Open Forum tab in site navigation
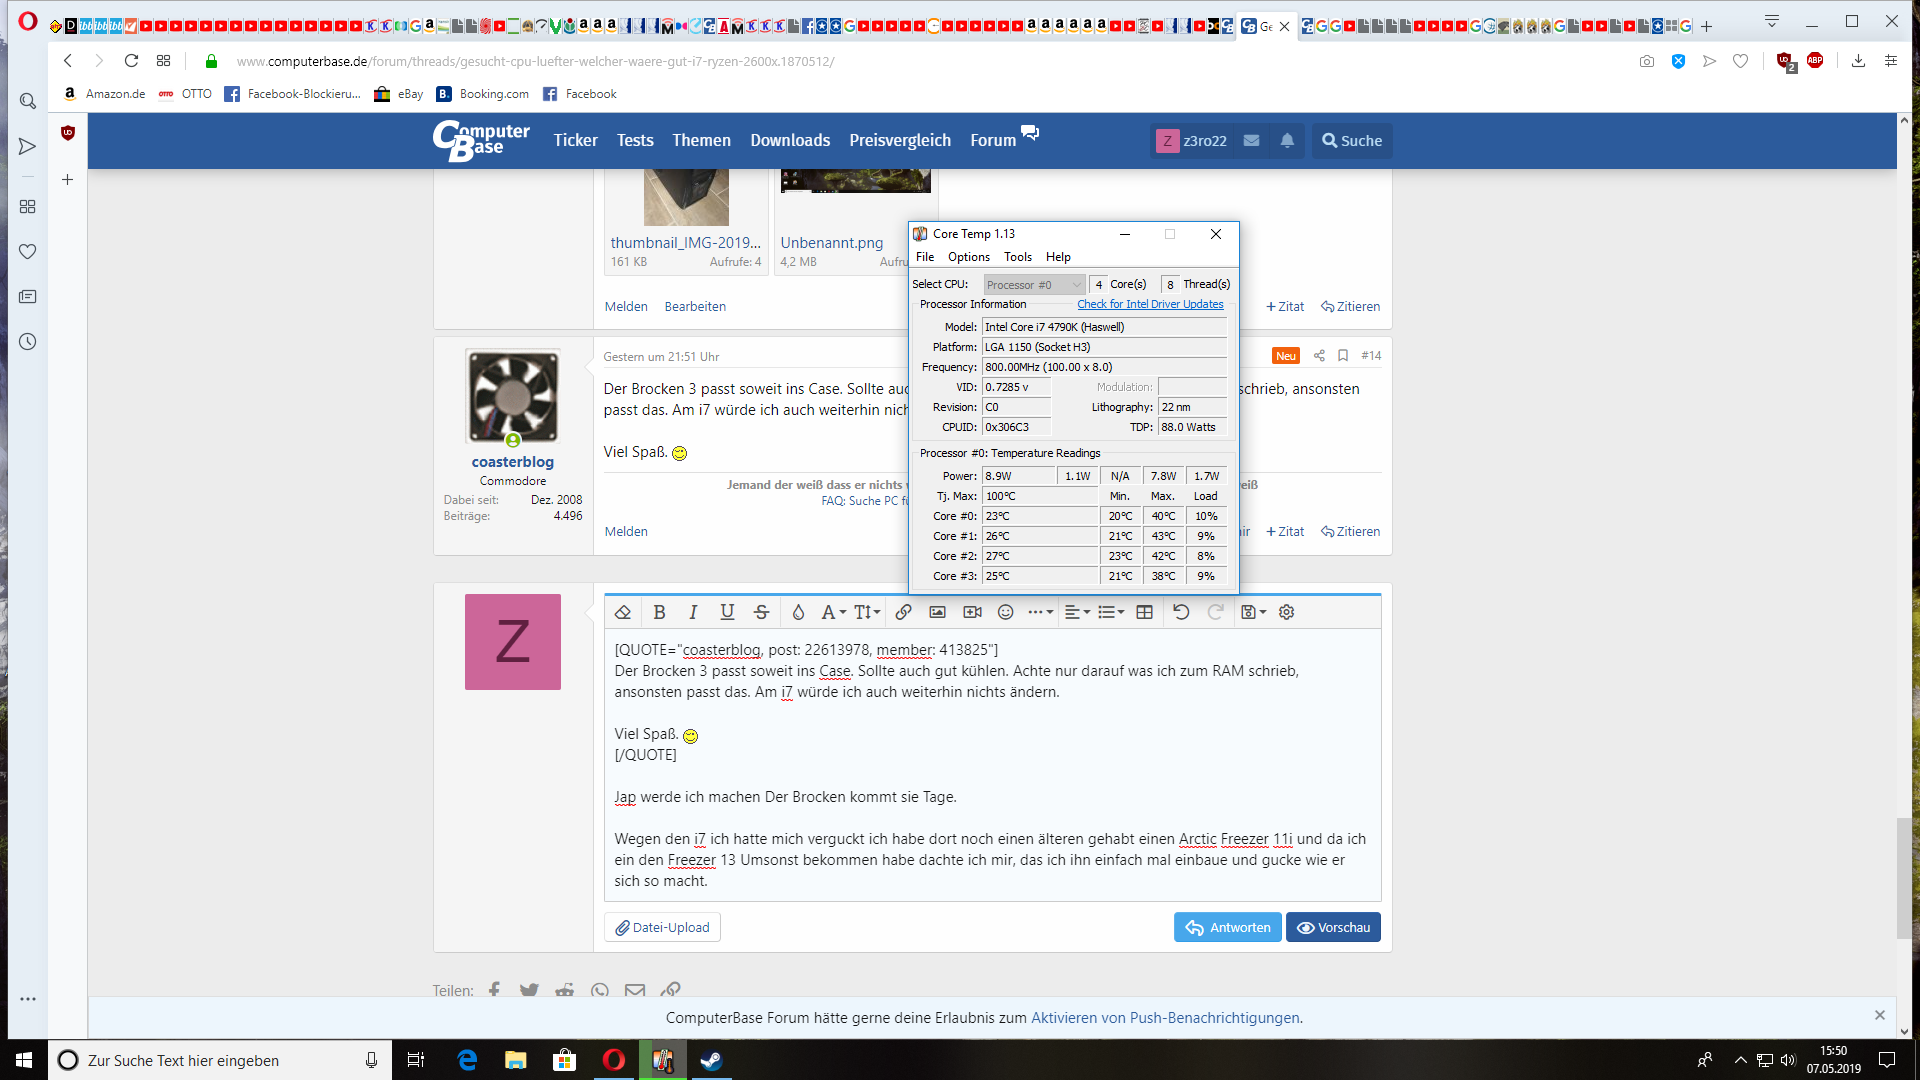Viewport: 1920px width, 1080px height. pos(992,140)
